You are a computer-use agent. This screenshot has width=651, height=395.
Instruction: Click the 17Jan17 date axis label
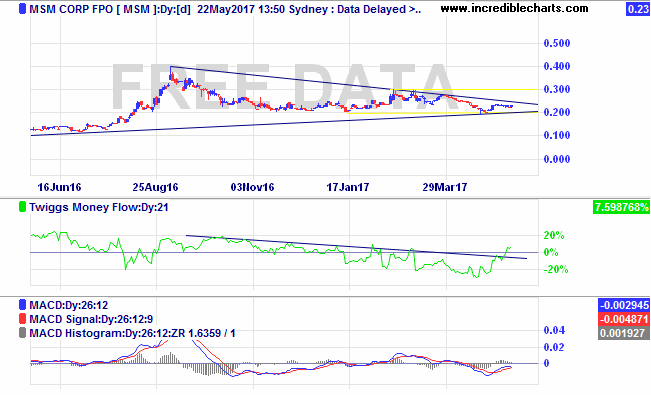(x=348, y=187)
